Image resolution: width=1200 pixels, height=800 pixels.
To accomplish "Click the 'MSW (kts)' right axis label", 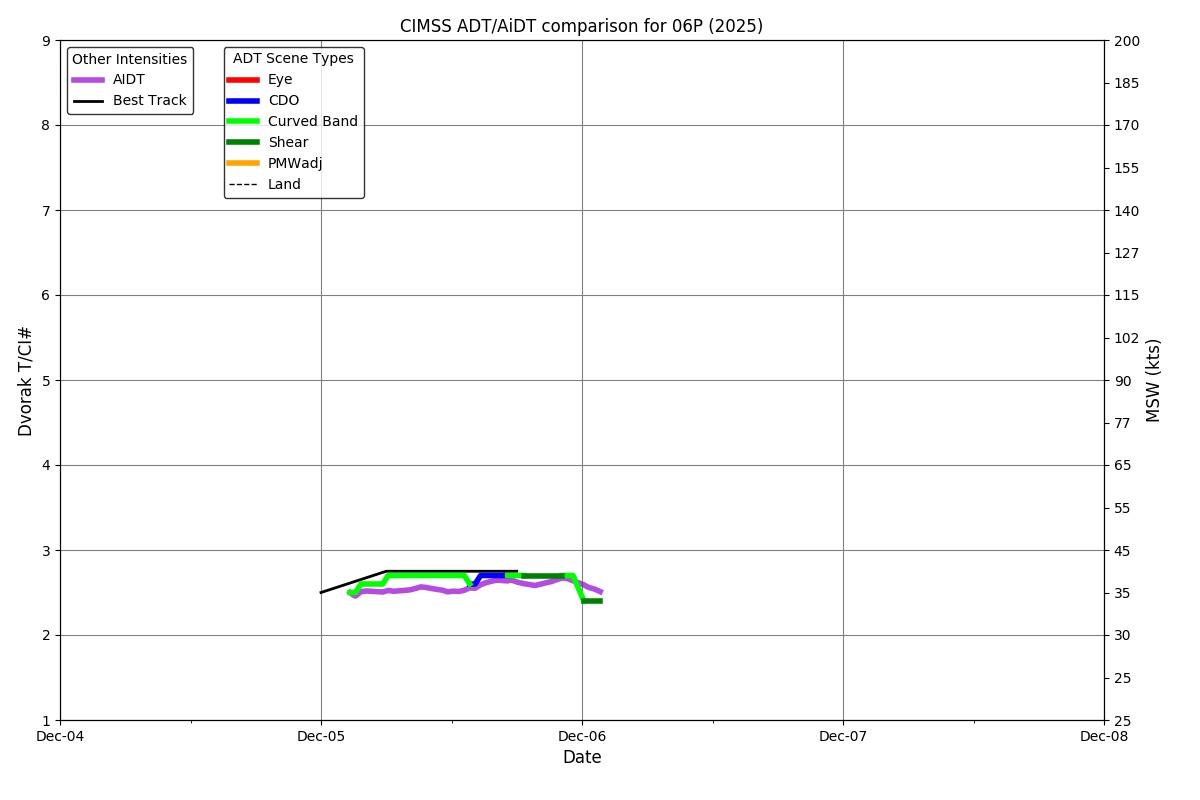I will pos(1154,380).
